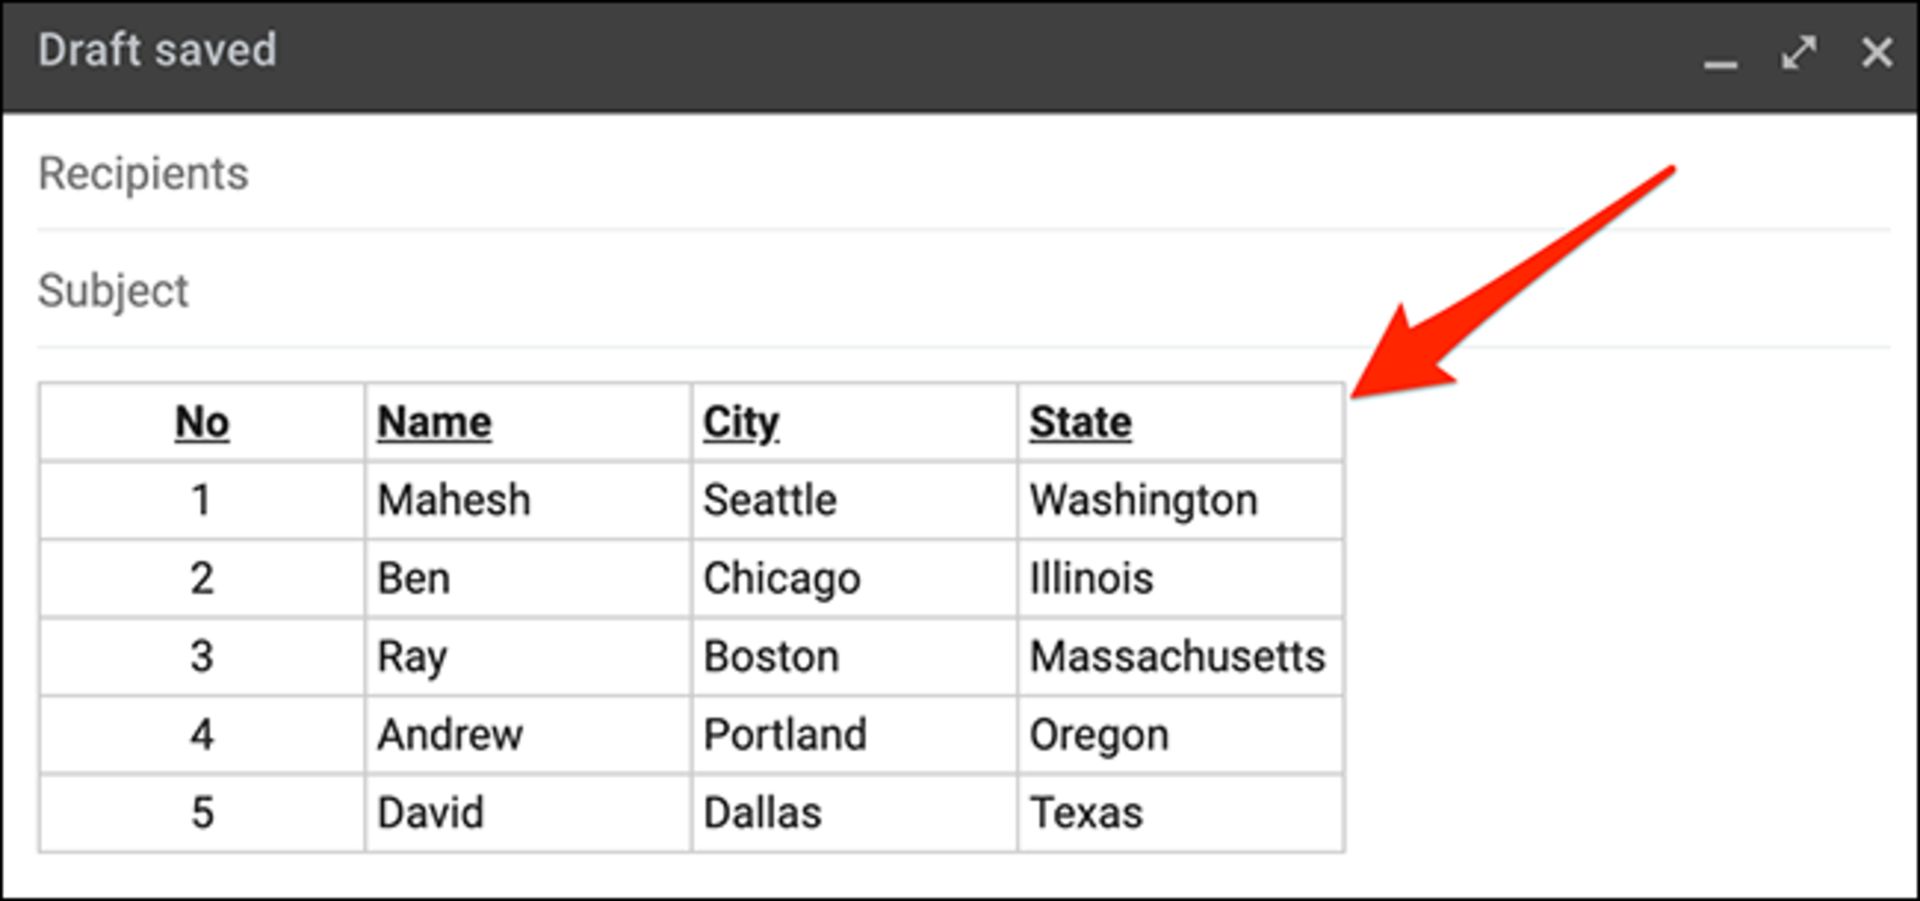
Task: Click the Illinois table cell
Action: pos(1180,578)
